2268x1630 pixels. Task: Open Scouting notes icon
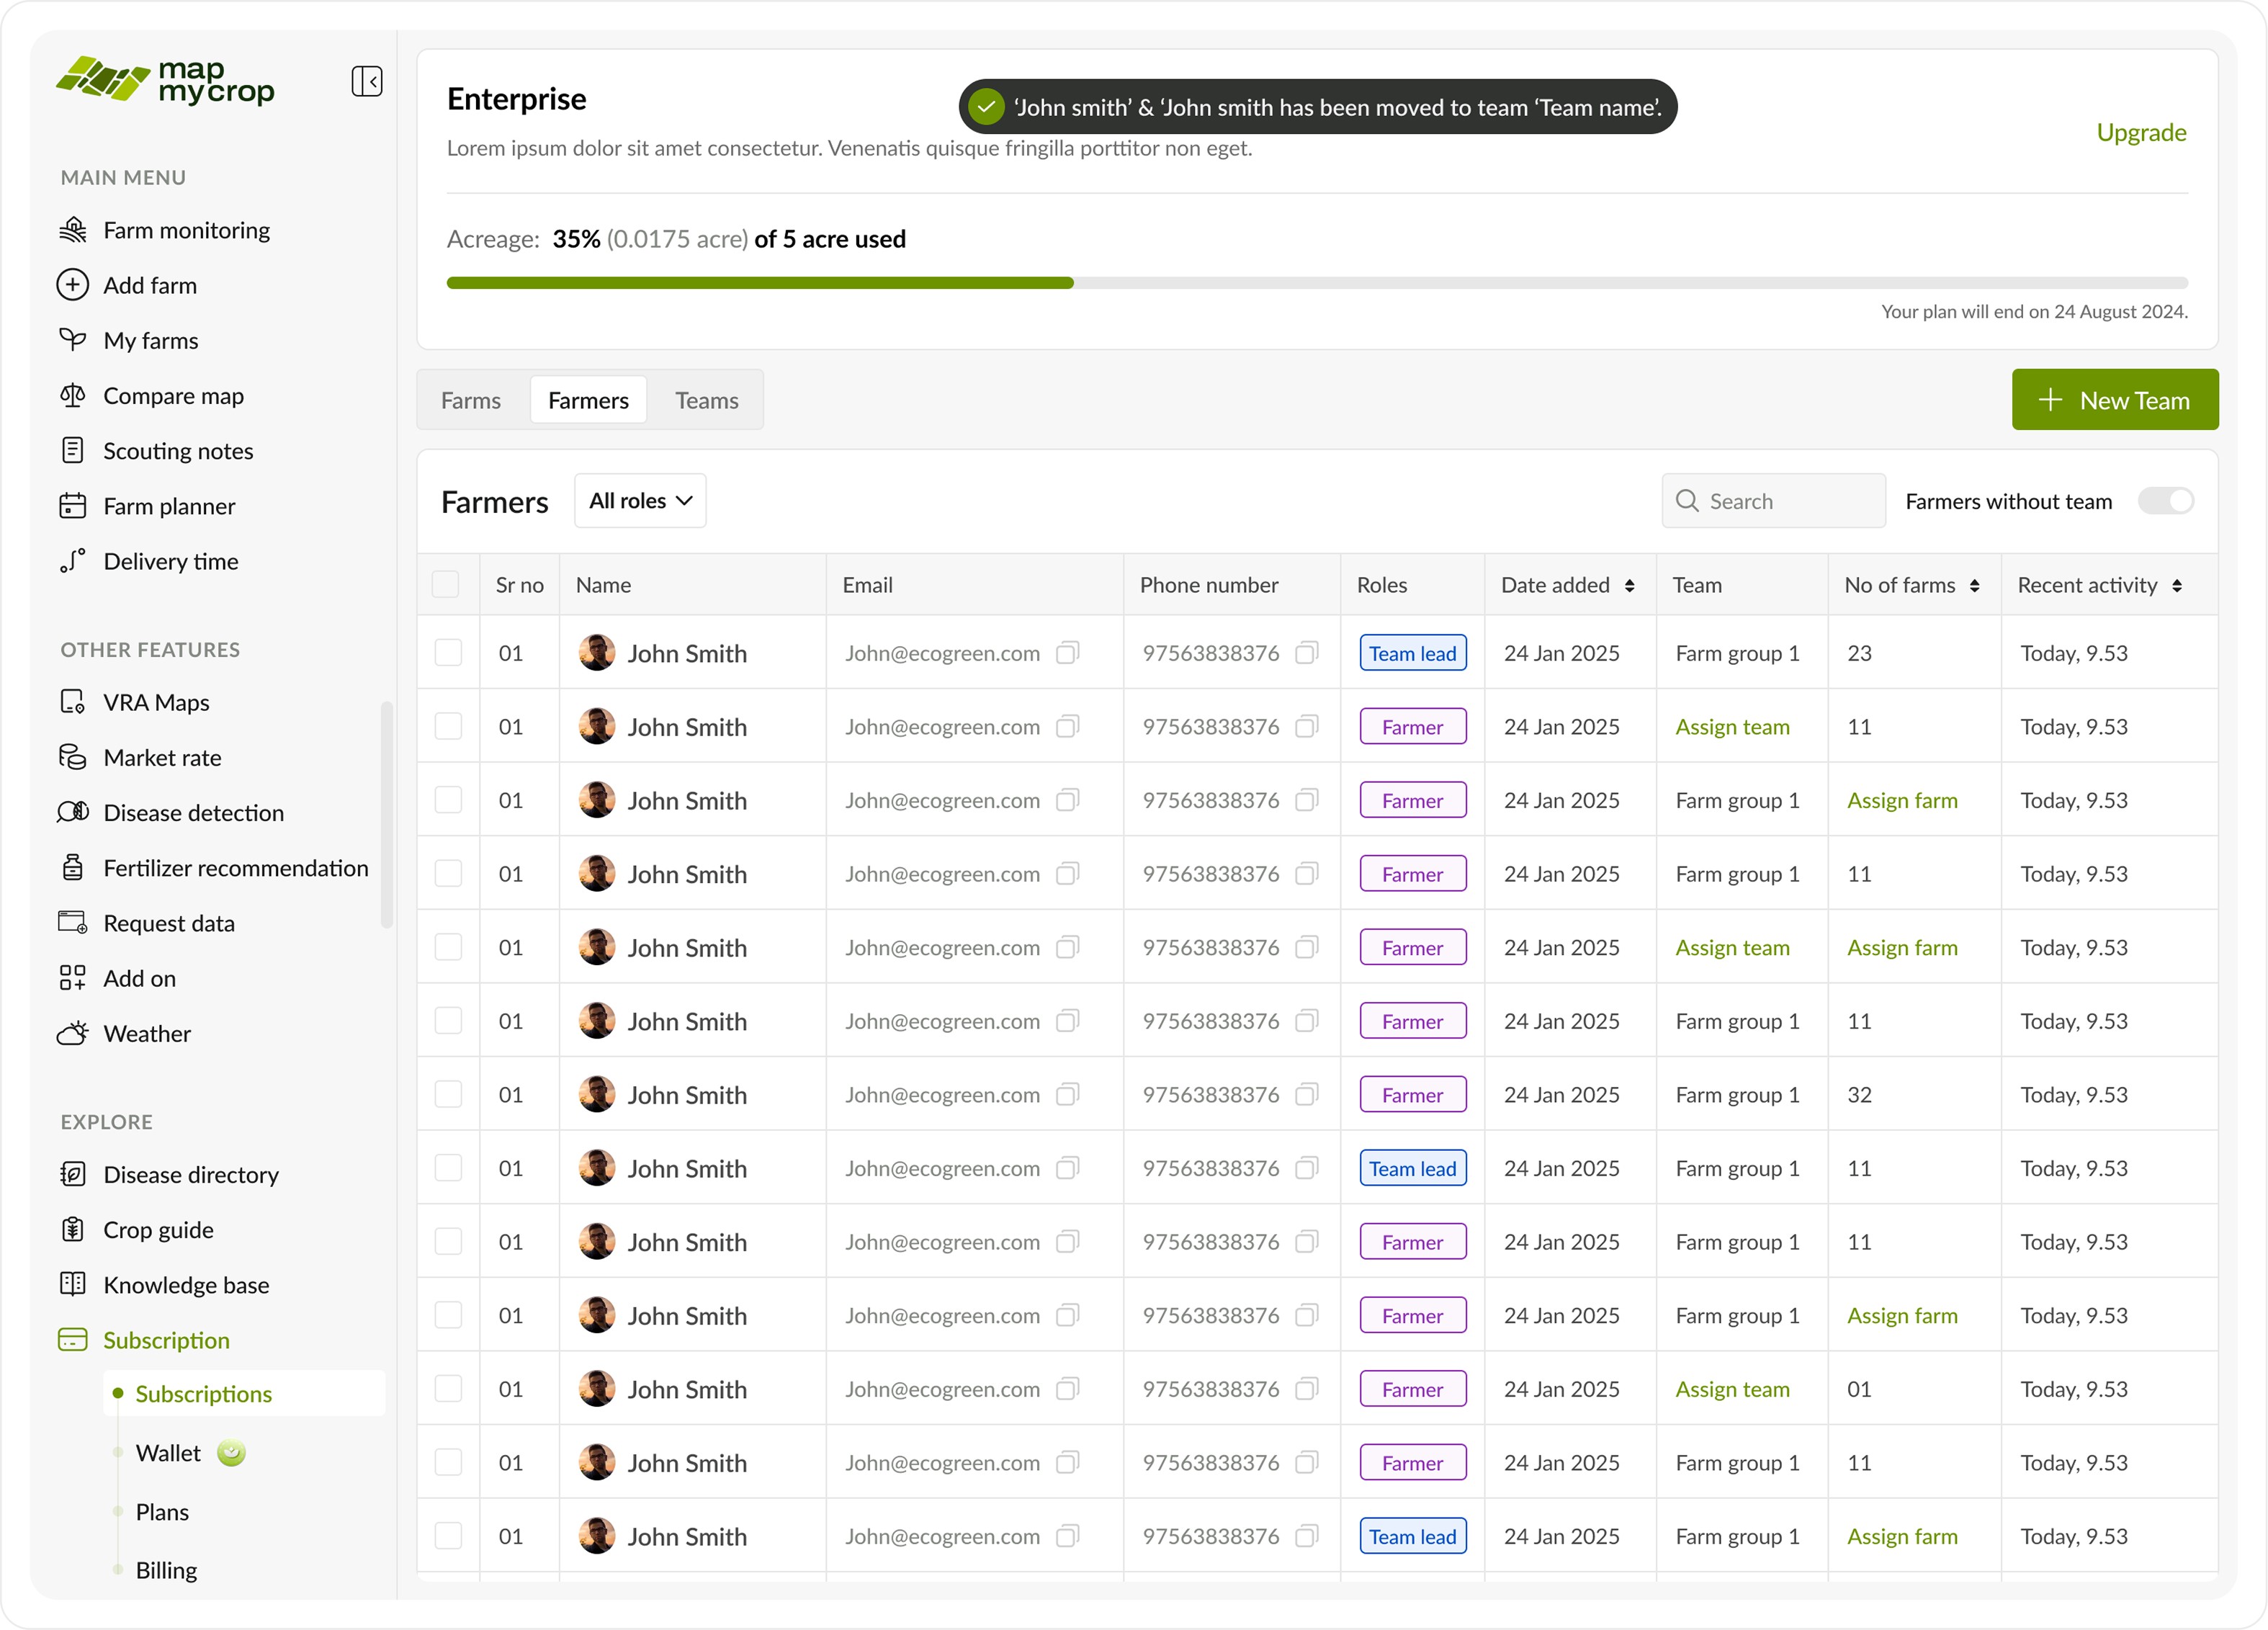point(73,450)
